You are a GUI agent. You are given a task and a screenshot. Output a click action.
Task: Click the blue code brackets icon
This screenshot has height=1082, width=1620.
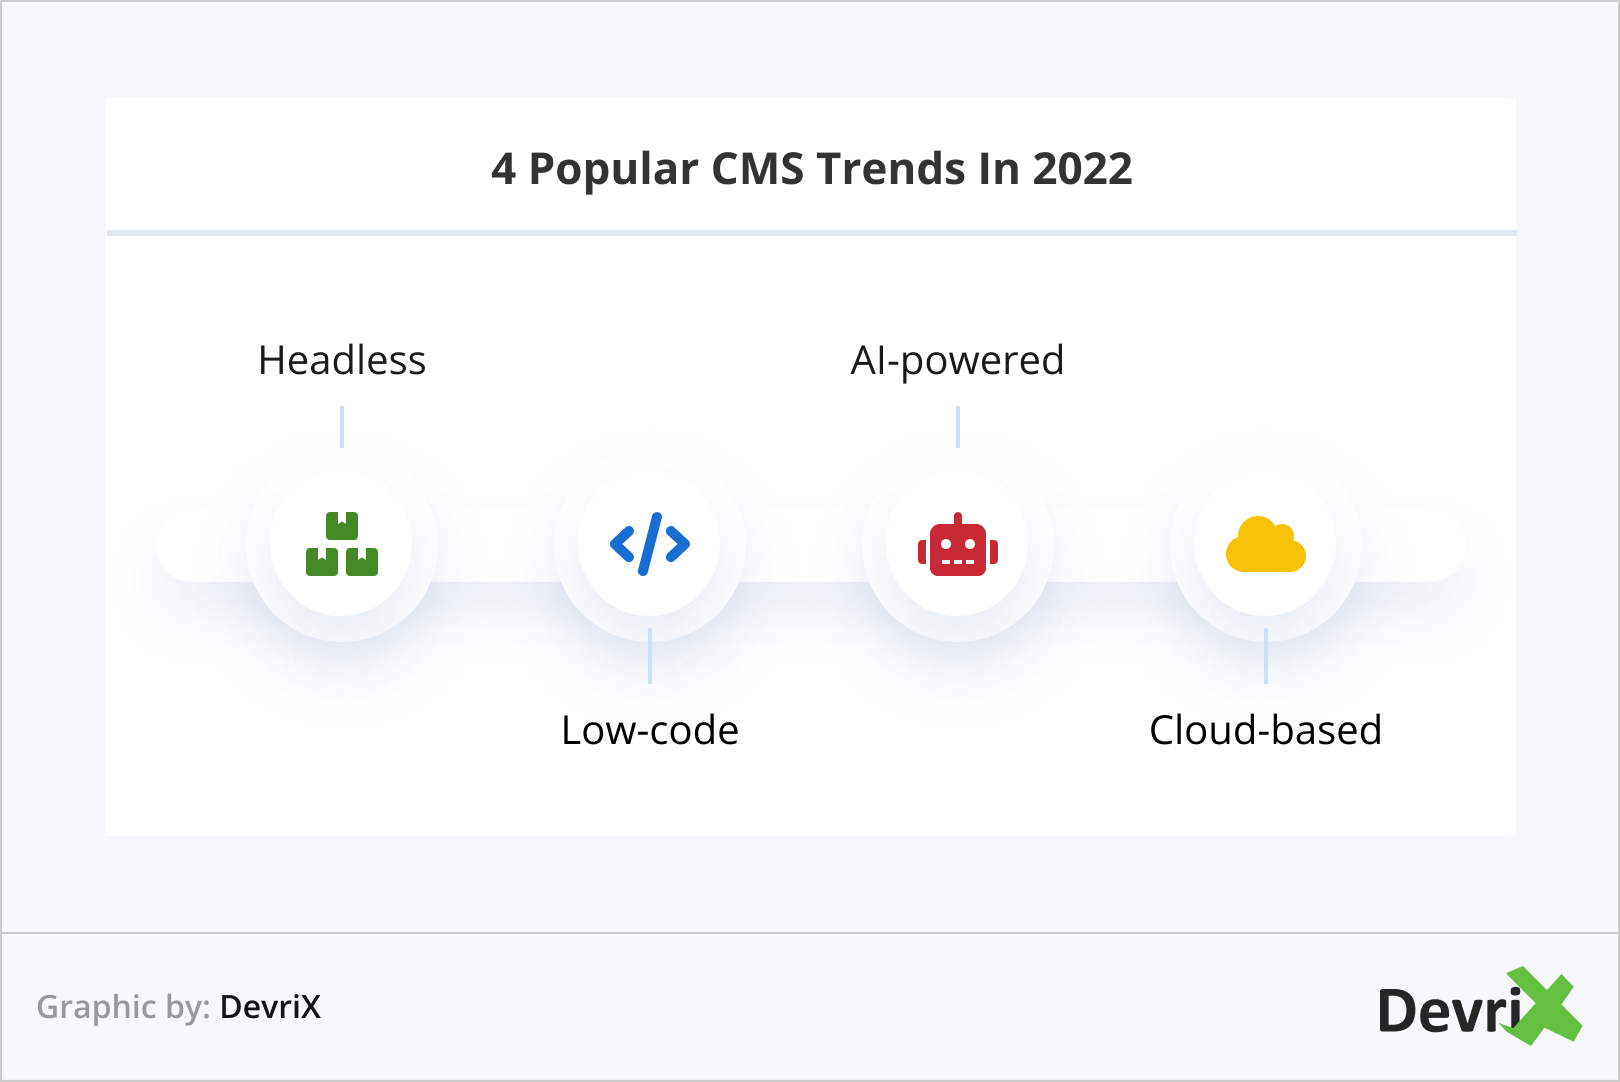tap(650, 544)
